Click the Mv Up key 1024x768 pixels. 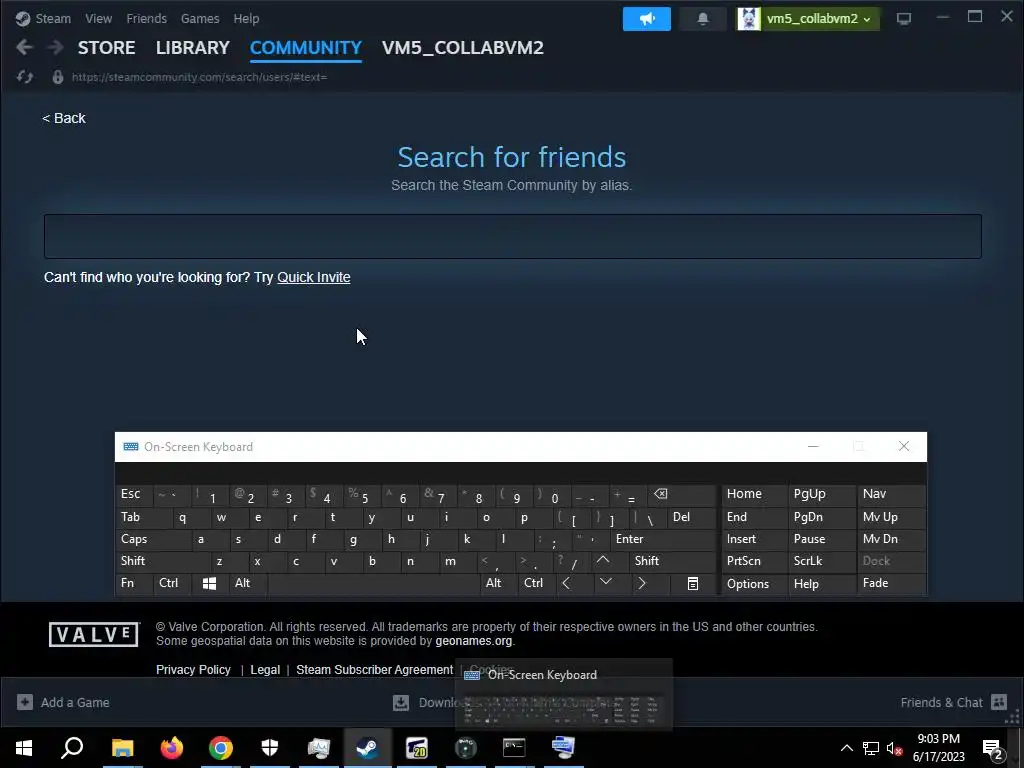coord(891,517)
